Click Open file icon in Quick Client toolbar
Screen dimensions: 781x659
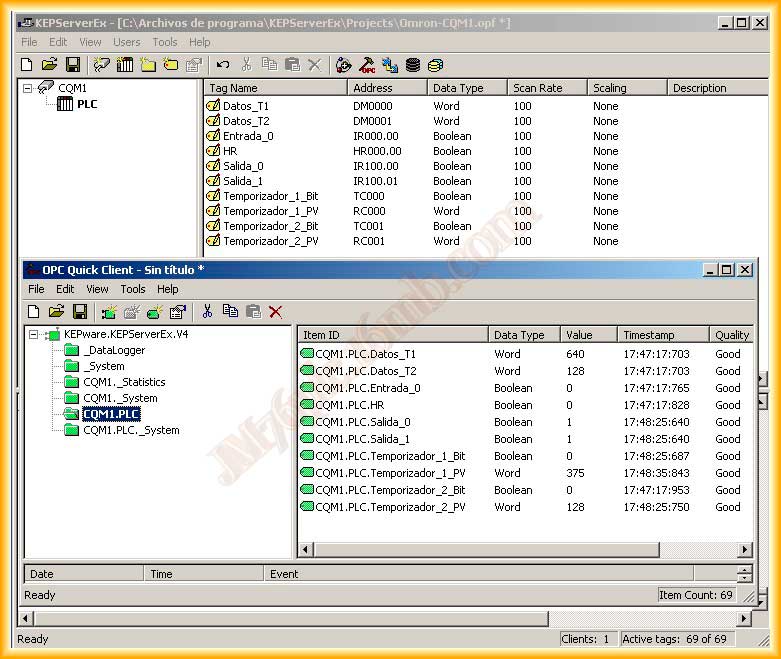56,312
